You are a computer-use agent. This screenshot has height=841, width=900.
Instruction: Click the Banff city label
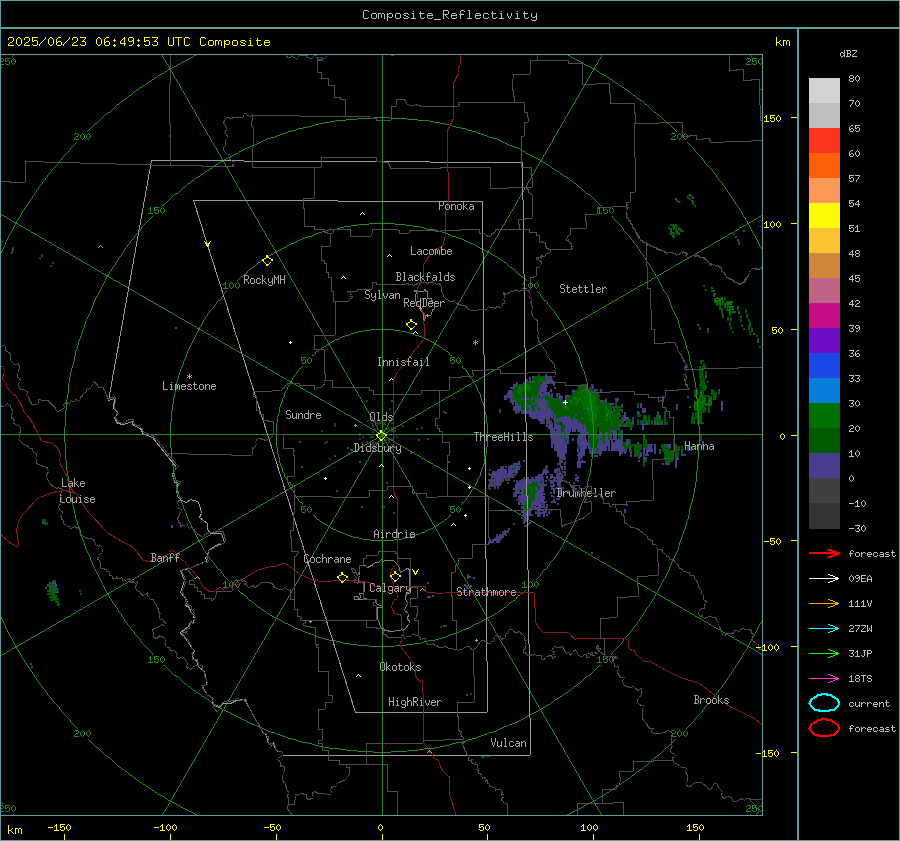point(165,557)
